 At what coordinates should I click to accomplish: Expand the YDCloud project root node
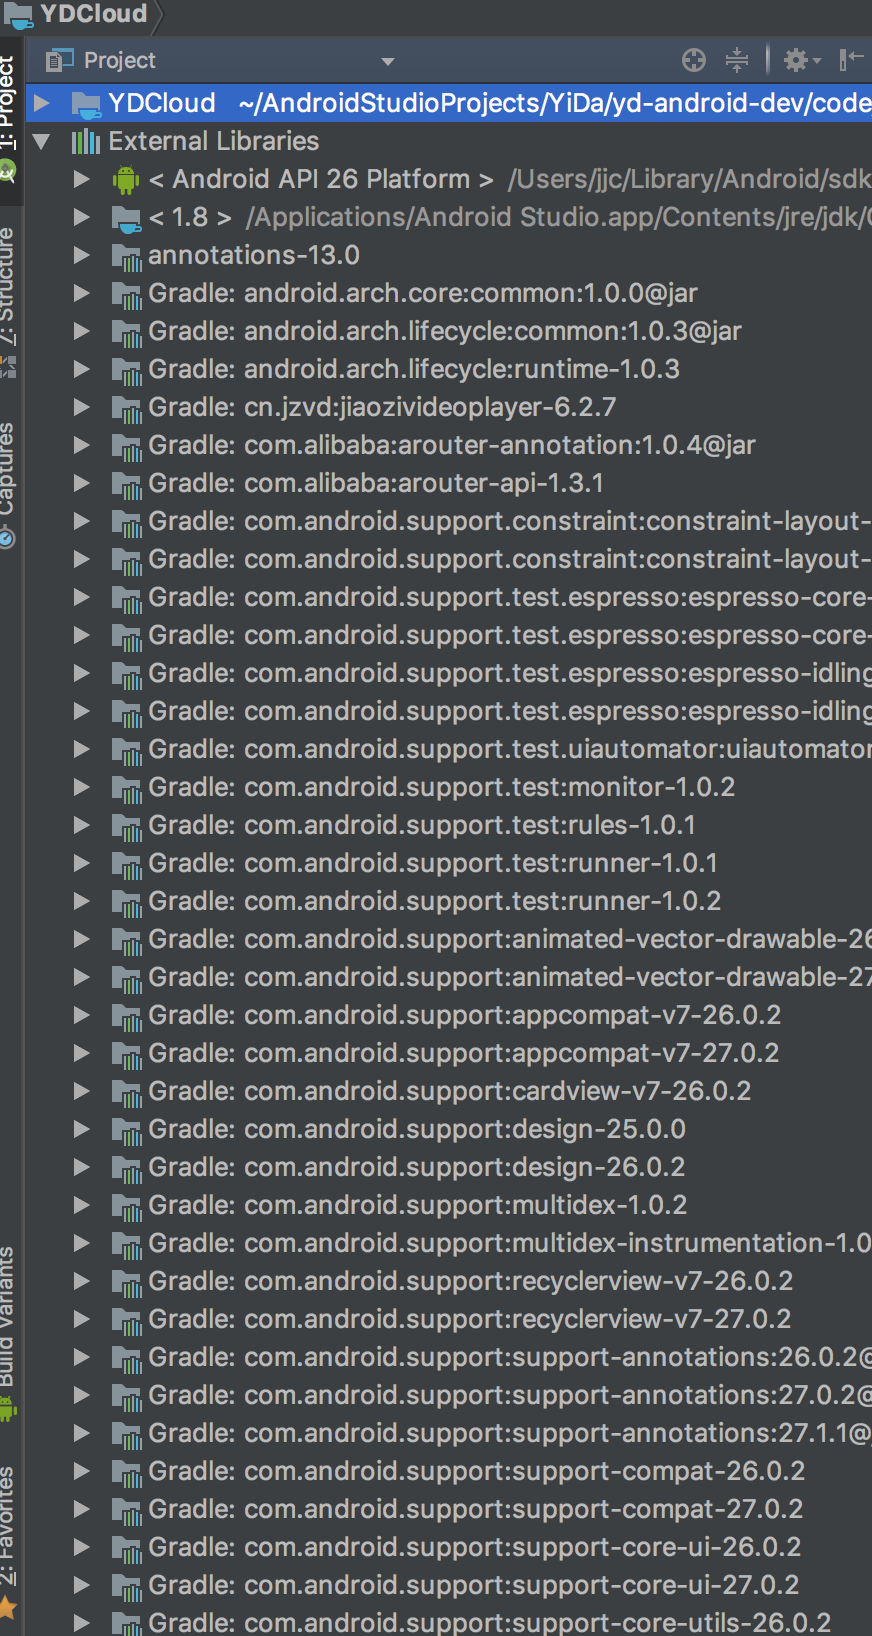tap(42, 103)
